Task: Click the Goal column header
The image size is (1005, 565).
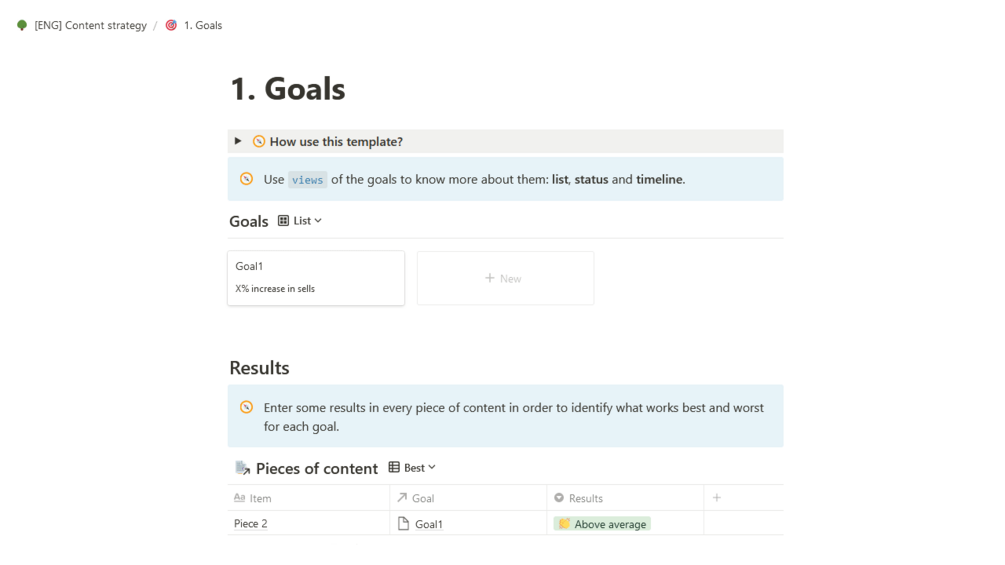Action: click(x=423, y=498)
